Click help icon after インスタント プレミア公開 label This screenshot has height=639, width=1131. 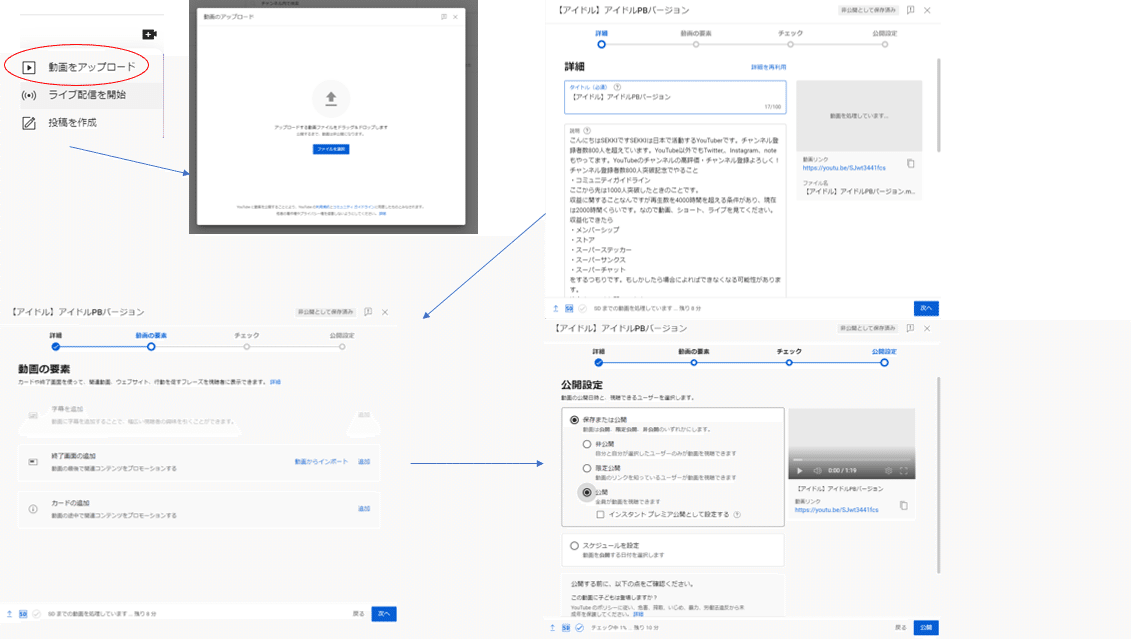coord(737,515)
